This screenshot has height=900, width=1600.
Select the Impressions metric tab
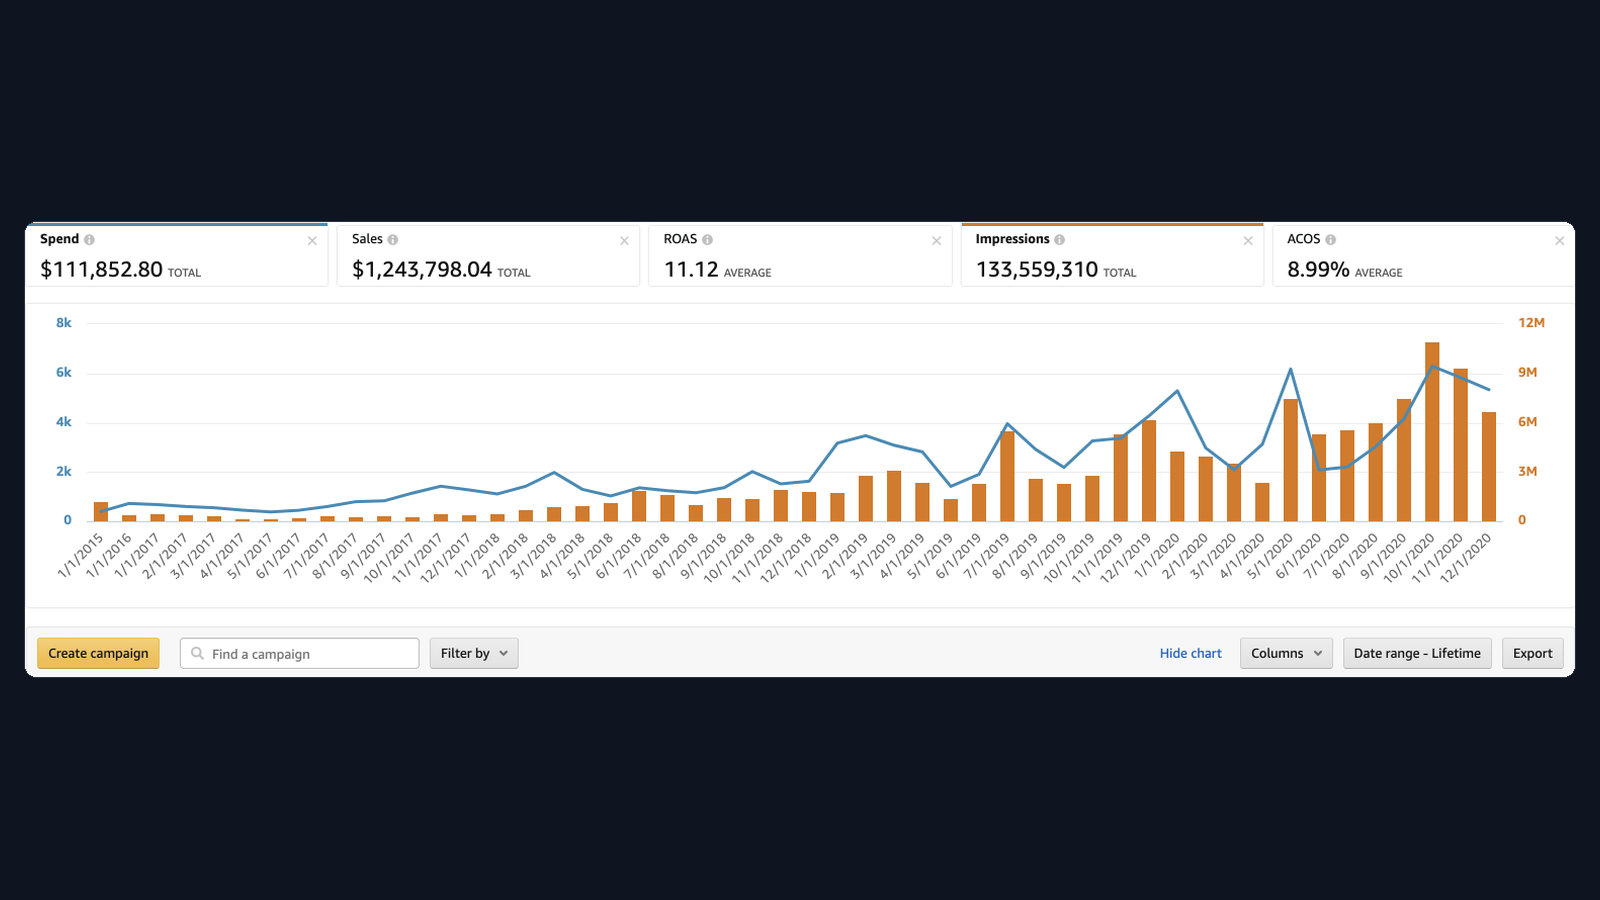point(1112,255)
